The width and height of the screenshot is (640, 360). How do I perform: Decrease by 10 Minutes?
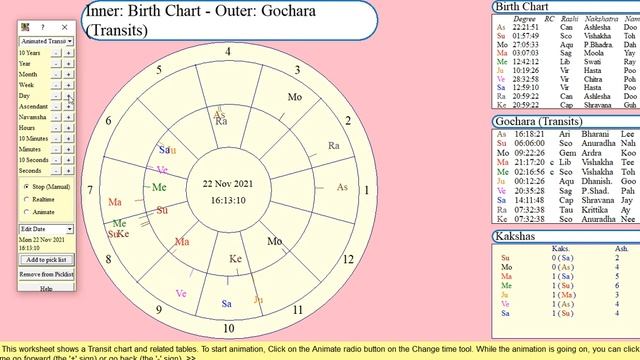click(x=56, y=139)
